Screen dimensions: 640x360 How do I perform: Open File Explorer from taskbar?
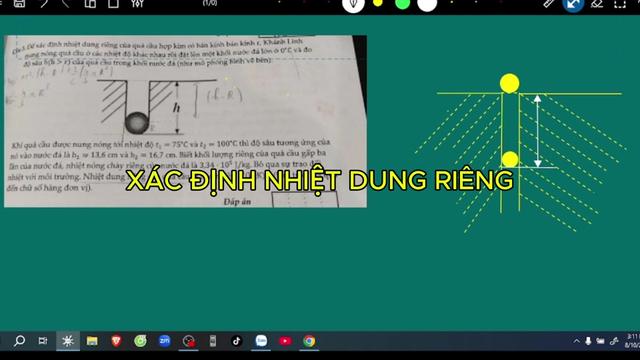point(92,341)
